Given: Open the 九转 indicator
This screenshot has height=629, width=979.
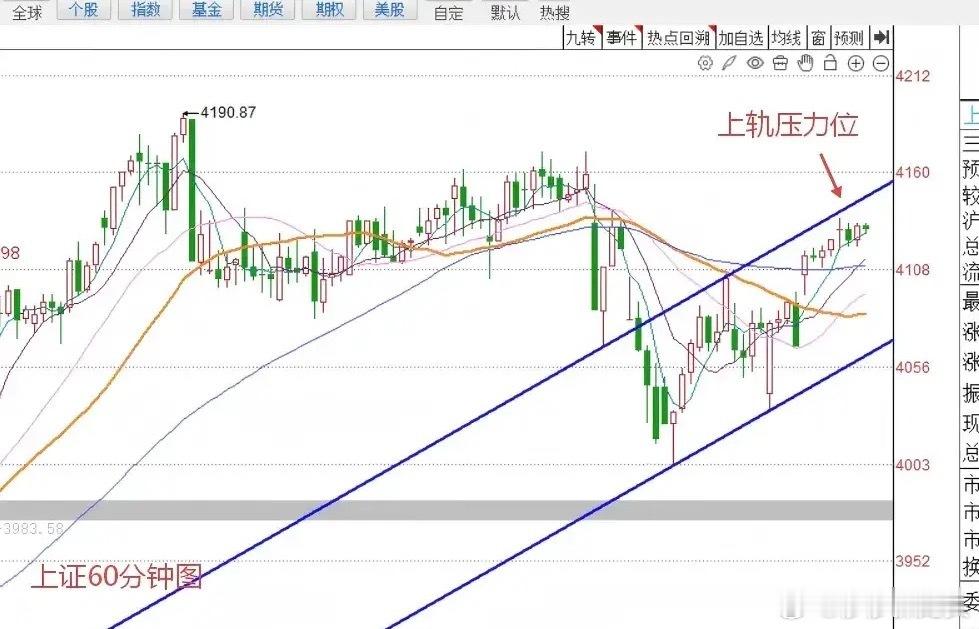Looking at the screenshot, I should tap(582, 38).
